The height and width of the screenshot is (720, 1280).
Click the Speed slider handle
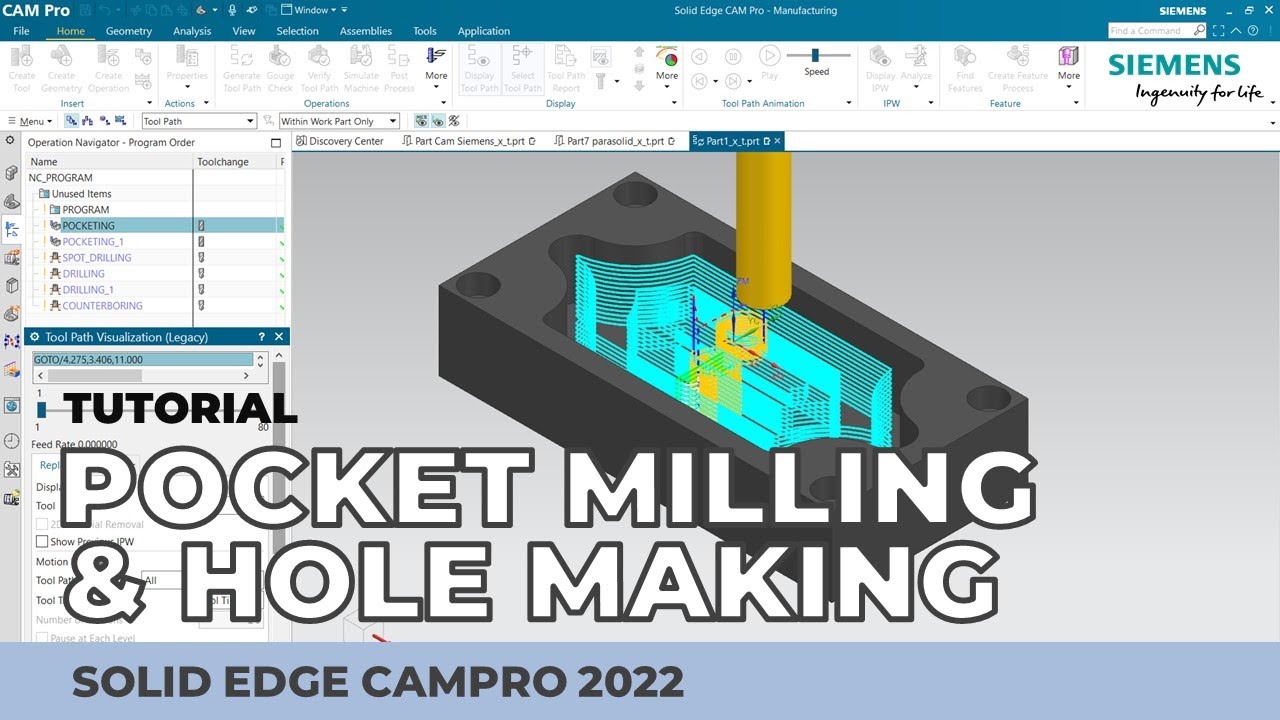[x=815, y=56]
